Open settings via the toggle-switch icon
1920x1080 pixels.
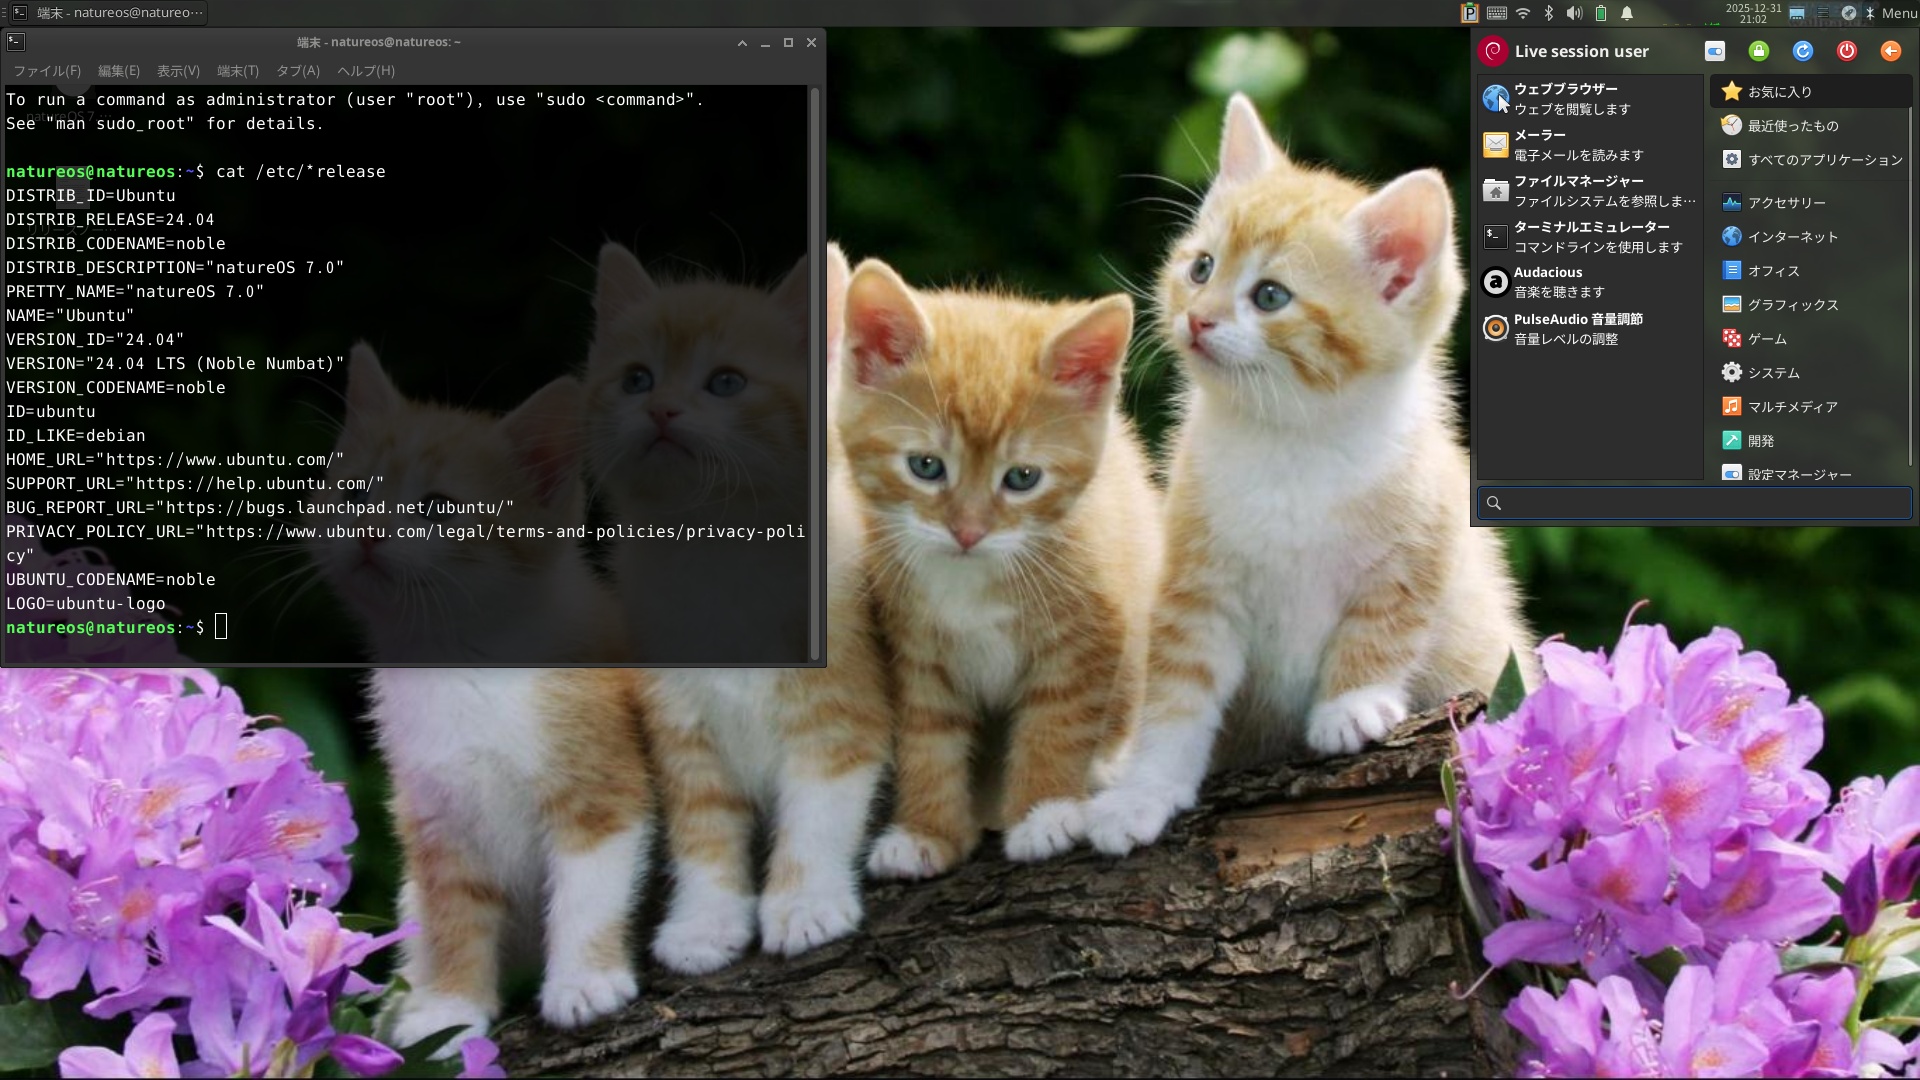[x=1714, y=51]
